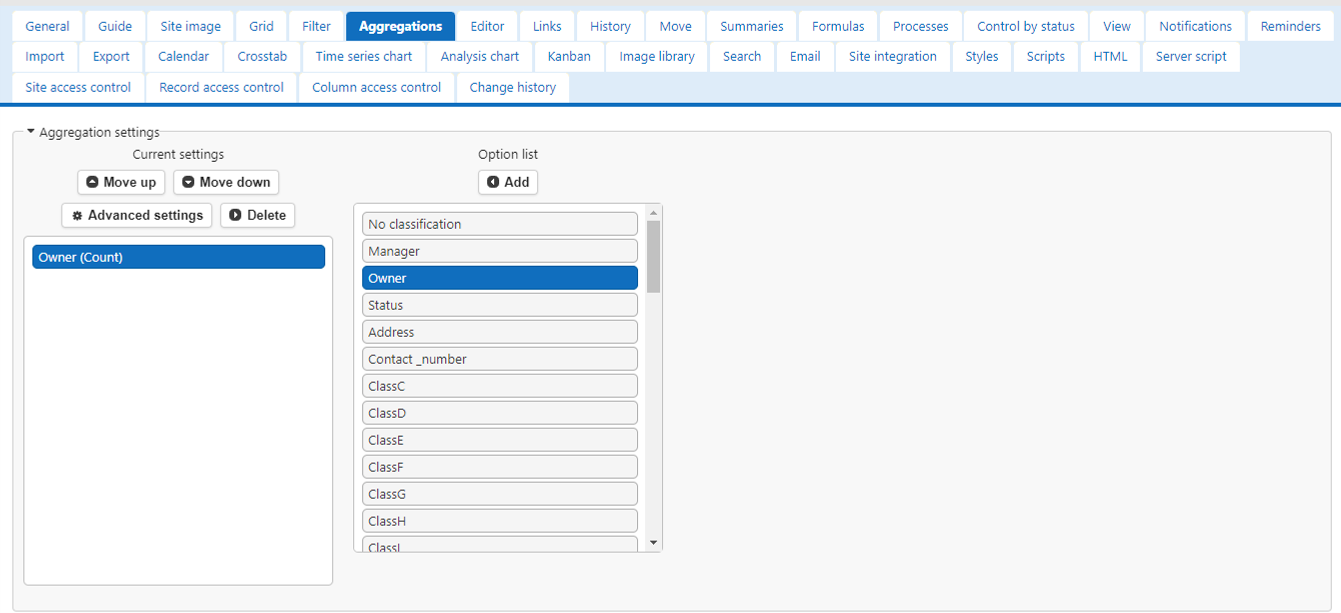Select Contact _number in option list
The width and height of the screenshot is (1341, 613).
point(500,359)
